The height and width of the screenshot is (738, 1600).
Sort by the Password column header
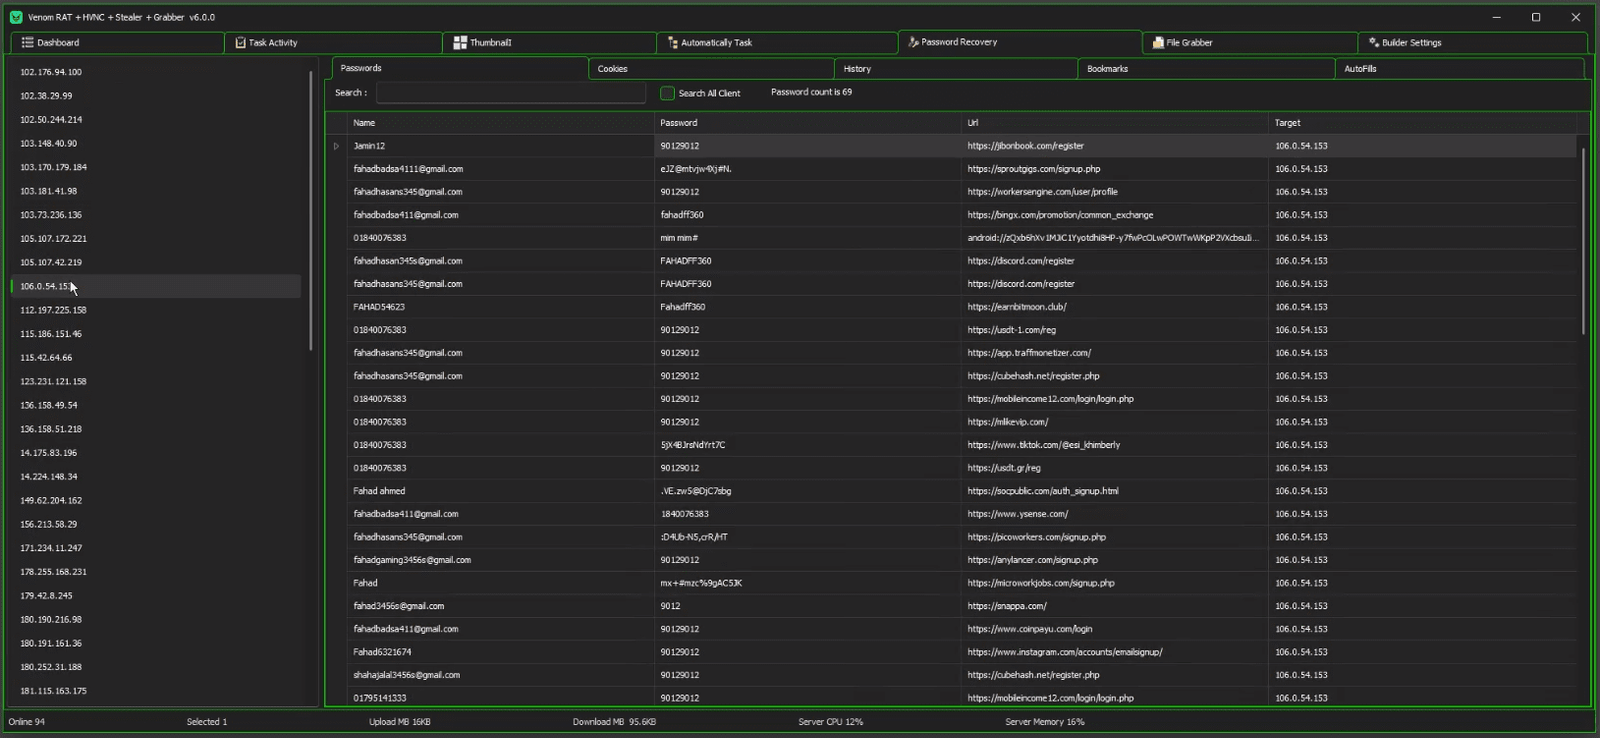(x=808, y=123)
